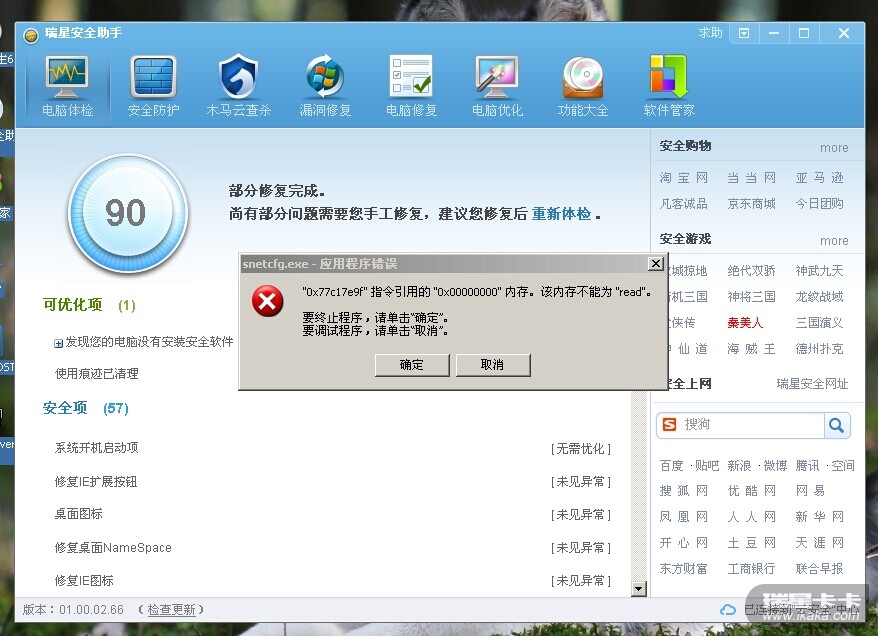Open the 瑞星安全网址 link

pyautogui.click(x=812, y=384)
